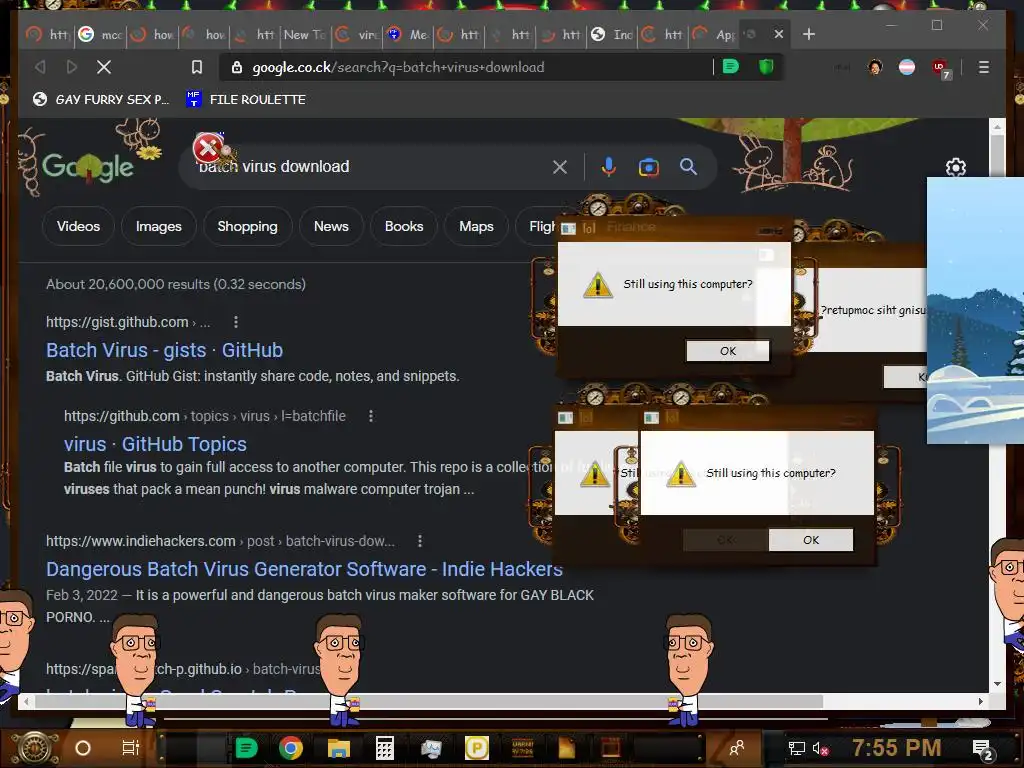Filter results by Shopping
Viewport: 1024px width, 768px height.
click(248, 227)
